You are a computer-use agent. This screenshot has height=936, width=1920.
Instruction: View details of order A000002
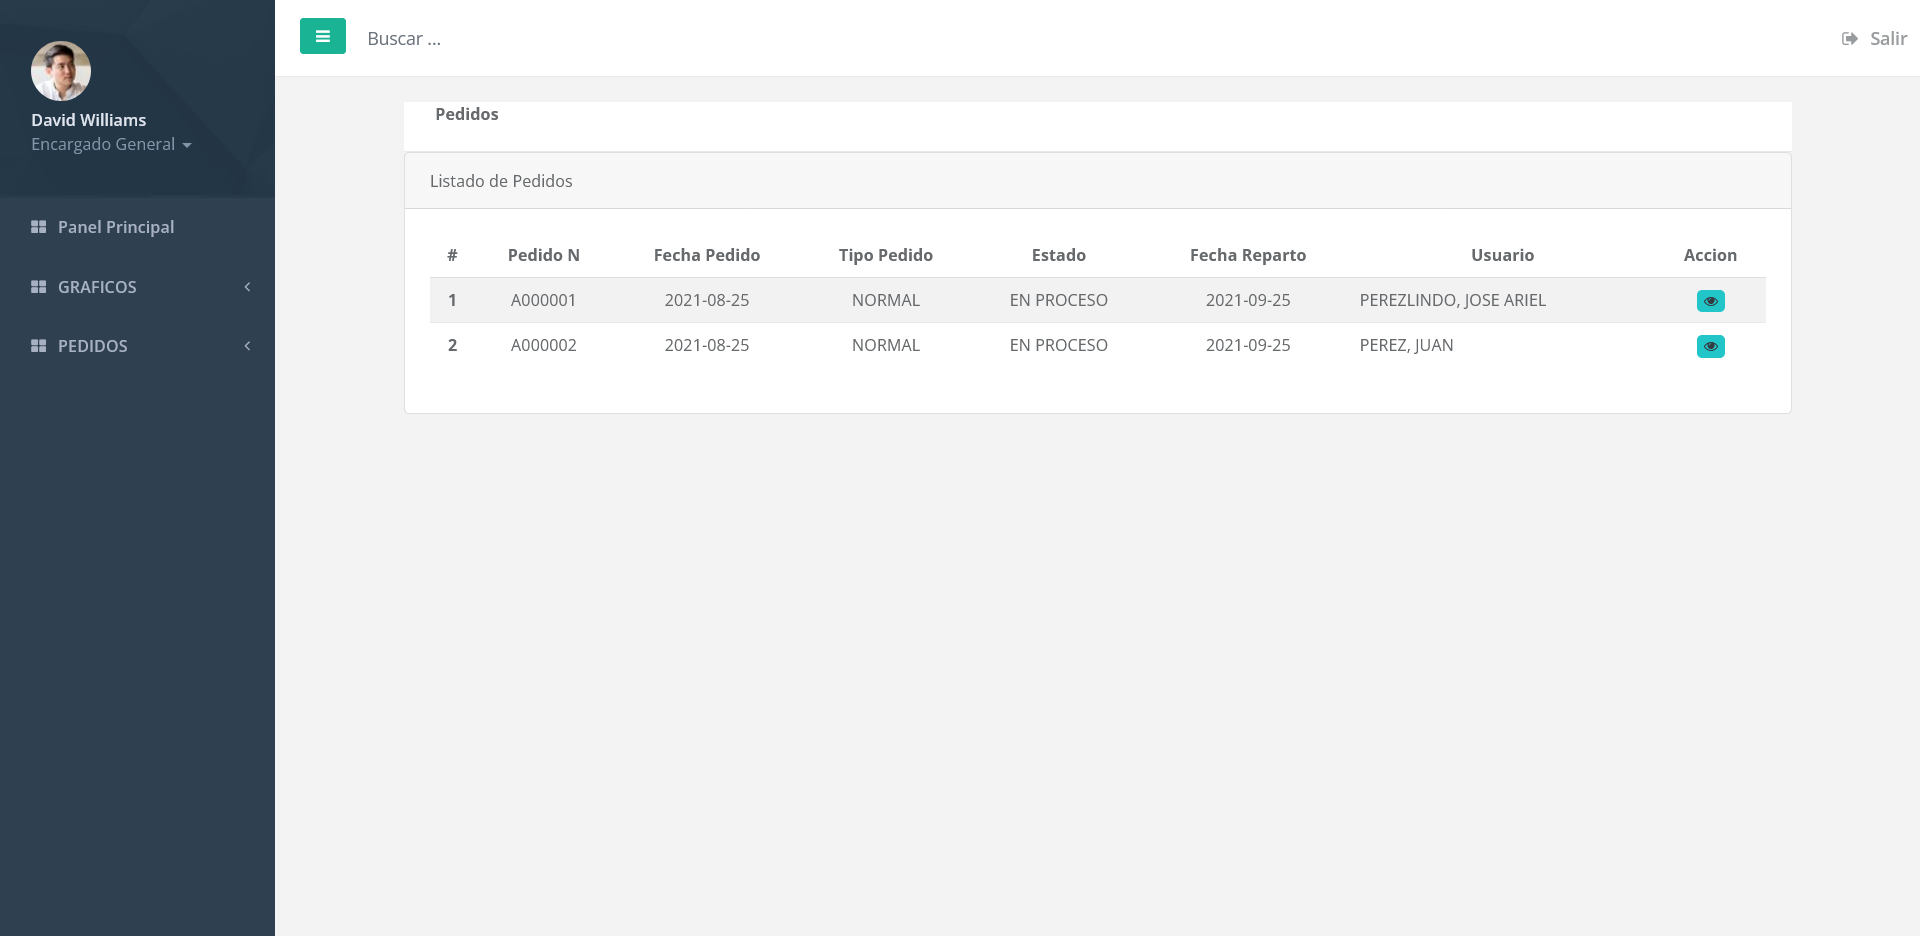point(1710,347)
